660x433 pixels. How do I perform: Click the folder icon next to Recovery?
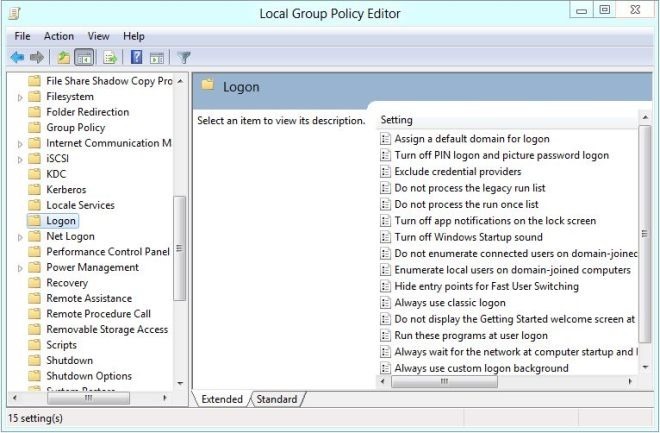(x=35, y=283)
